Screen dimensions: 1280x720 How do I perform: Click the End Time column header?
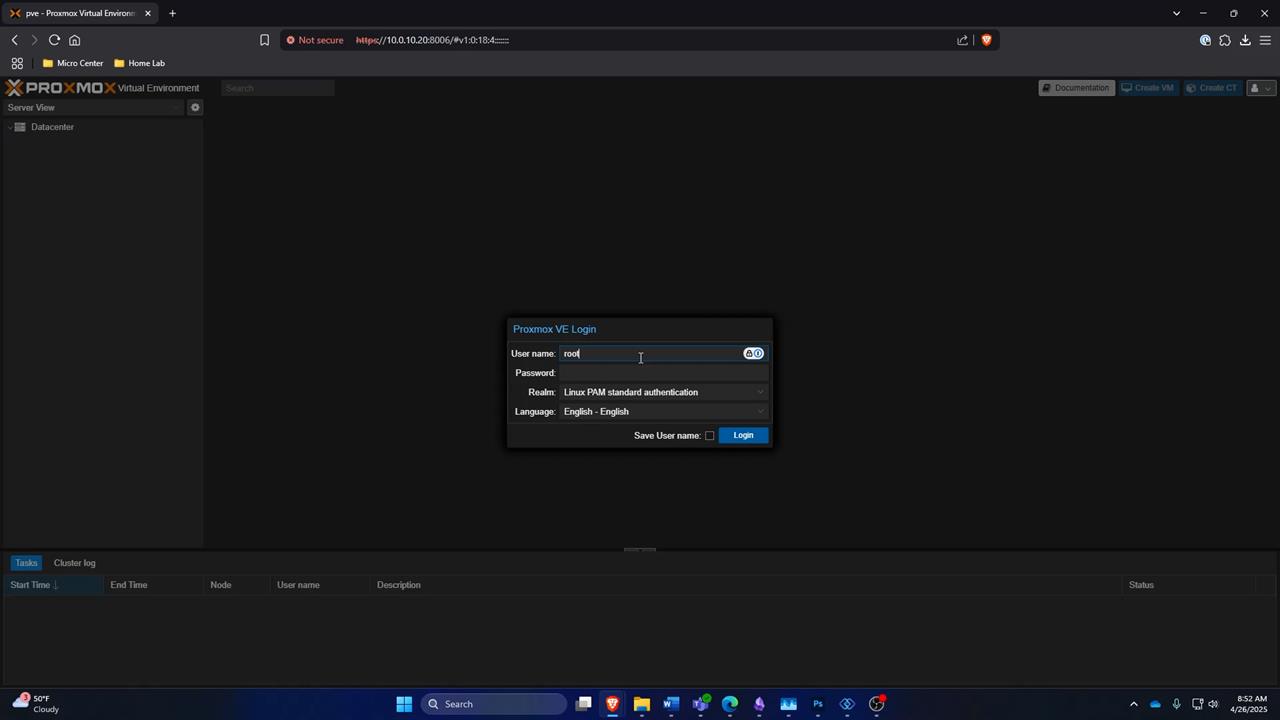(153, 585)
